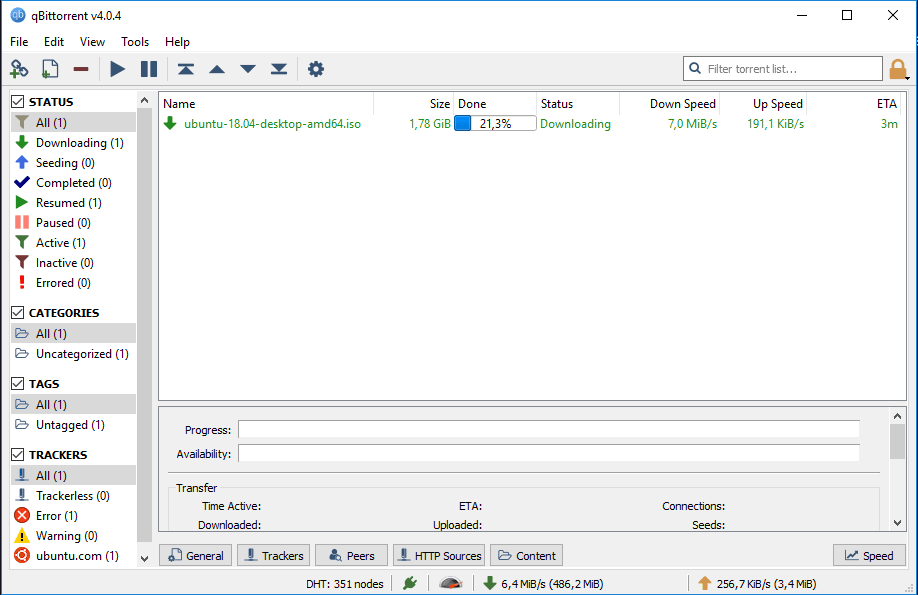Select ubuntu-18.04-desktop-amd64.iso torrent
The image size is (918, 595).
coord(272,124)
